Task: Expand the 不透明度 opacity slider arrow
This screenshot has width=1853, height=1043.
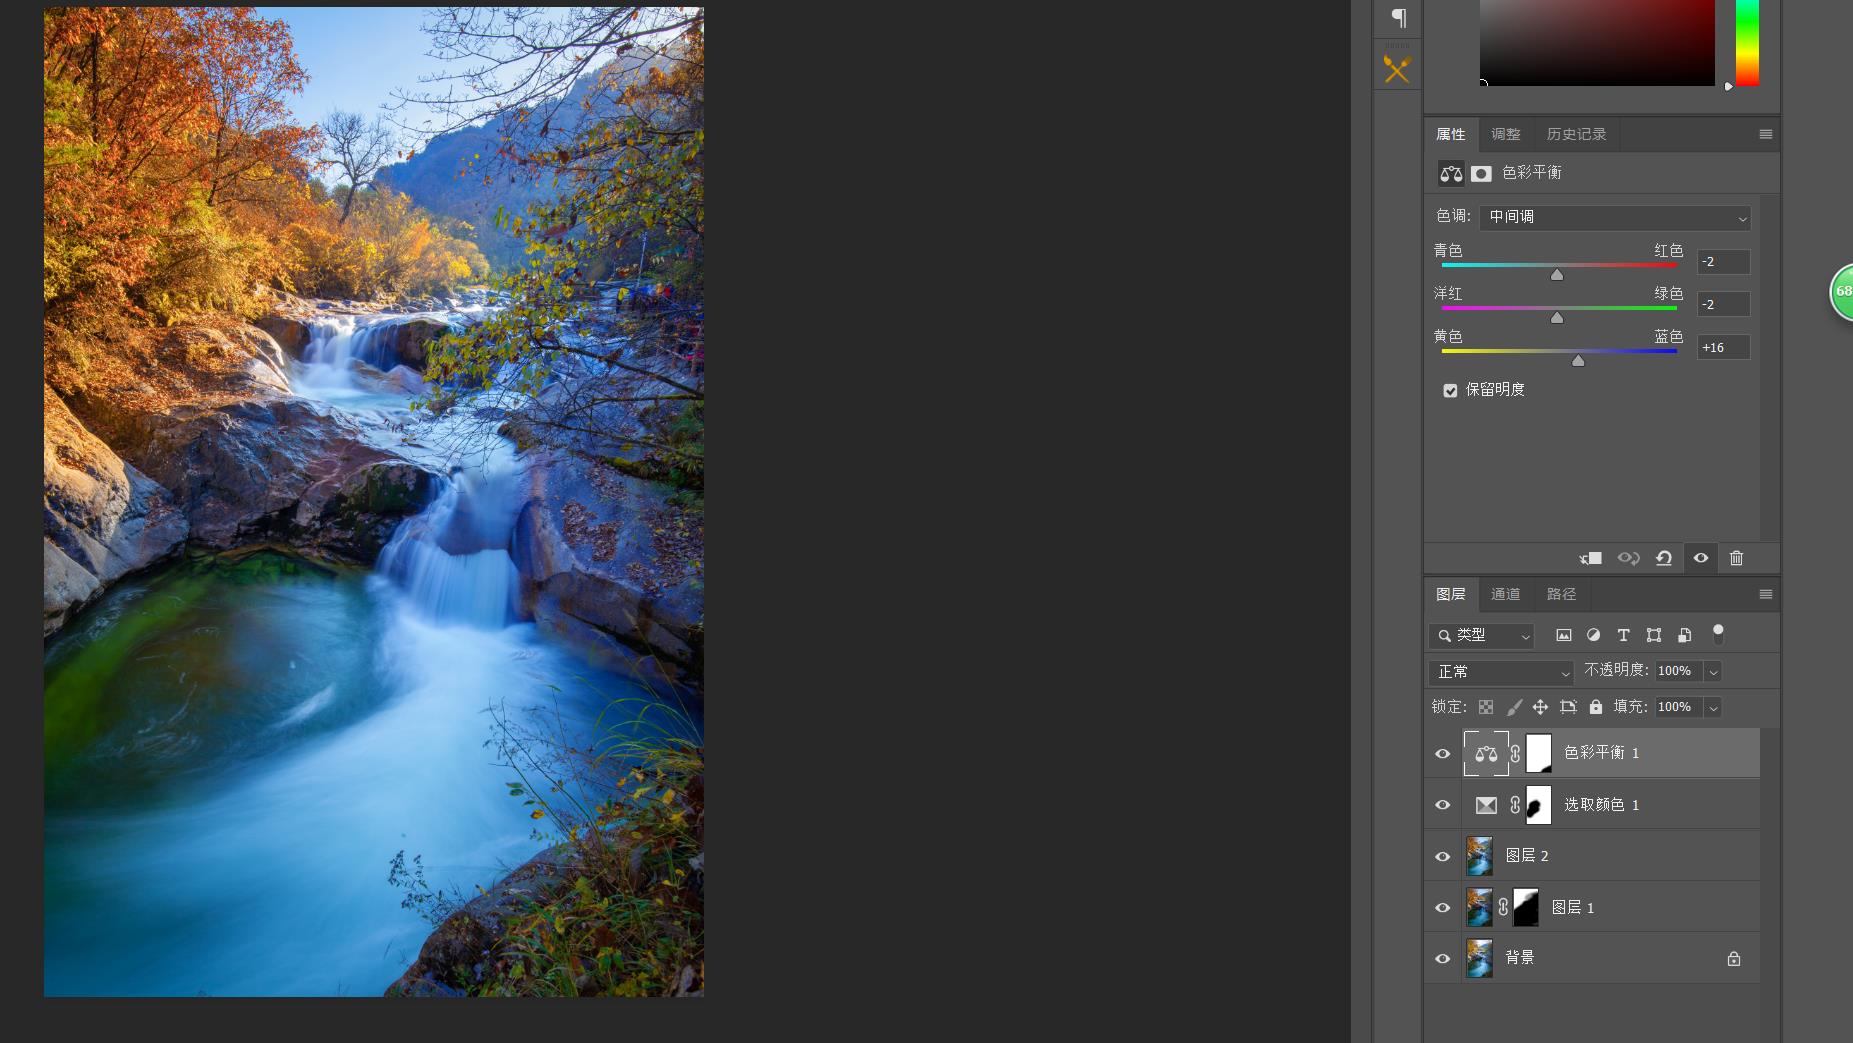Action: [1713, 672]
